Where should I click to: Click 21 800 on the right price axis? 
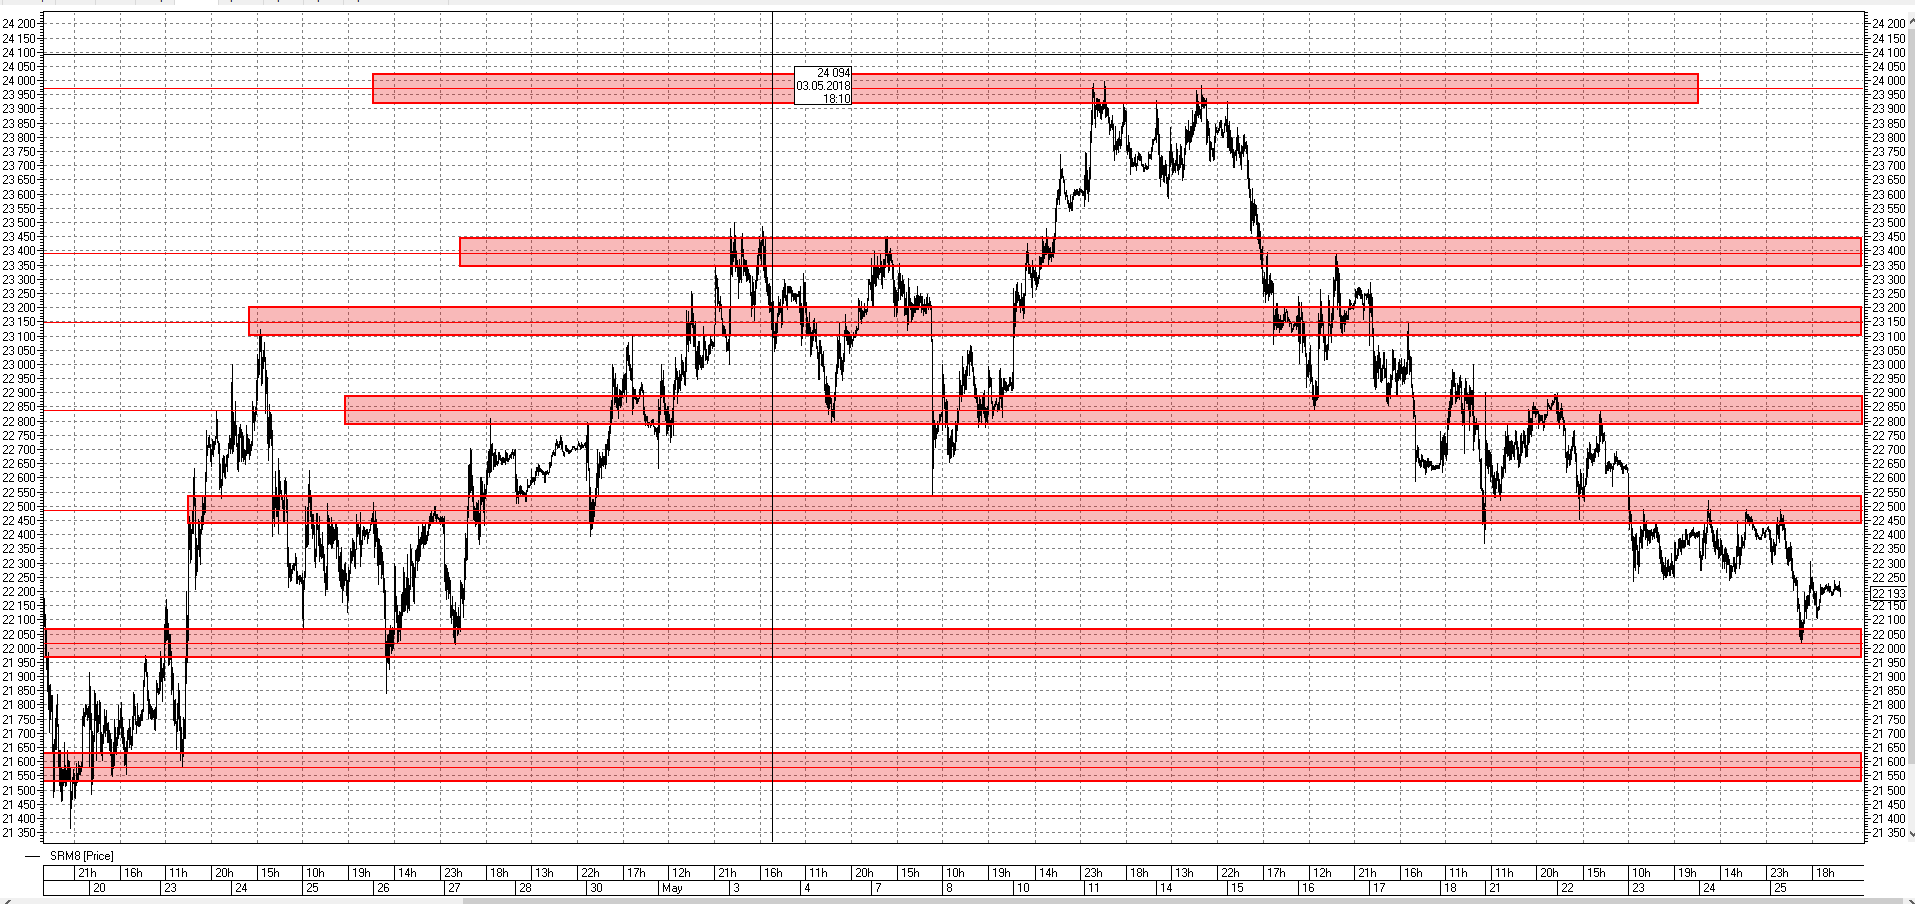(1889, 705)
